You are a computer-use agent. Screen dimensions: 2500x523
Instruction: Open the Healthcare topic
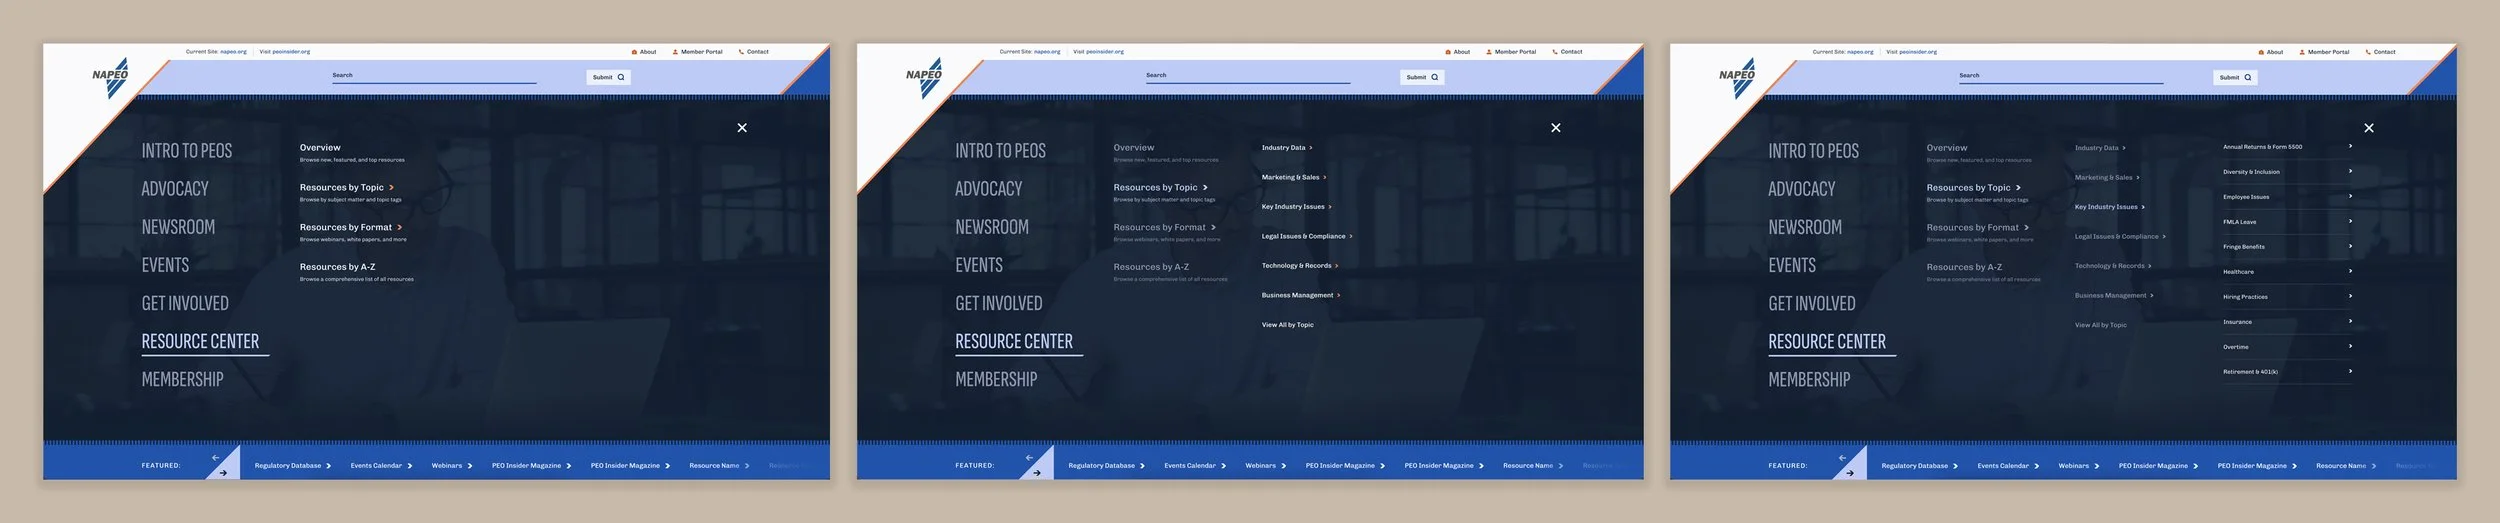[x=2288, y=272]
